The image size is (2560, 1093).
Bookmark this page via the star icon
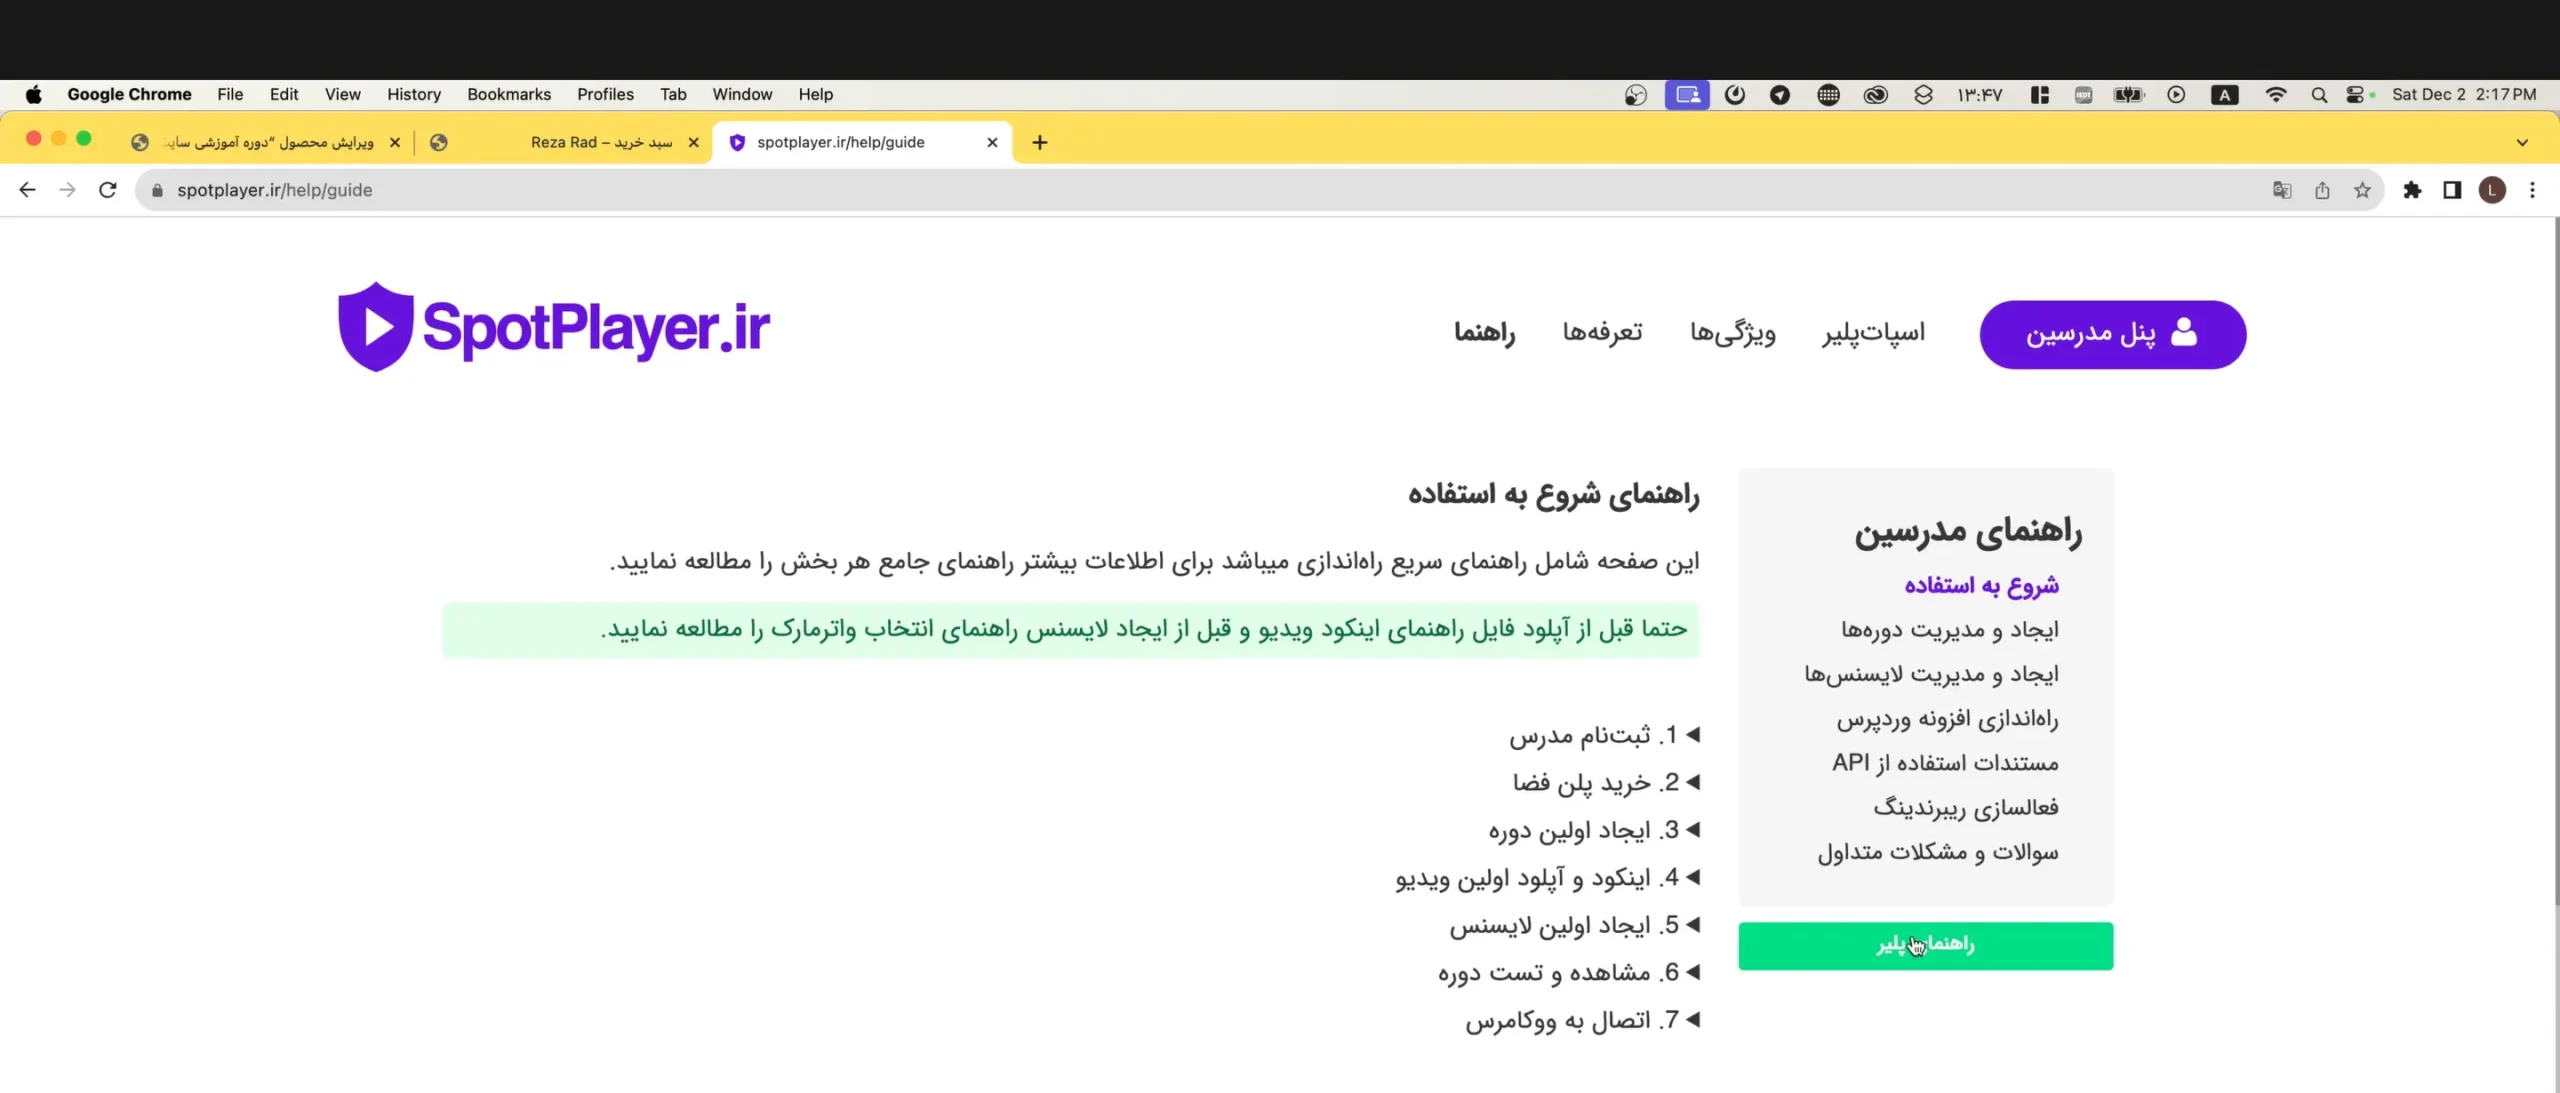click(2362, 190)
